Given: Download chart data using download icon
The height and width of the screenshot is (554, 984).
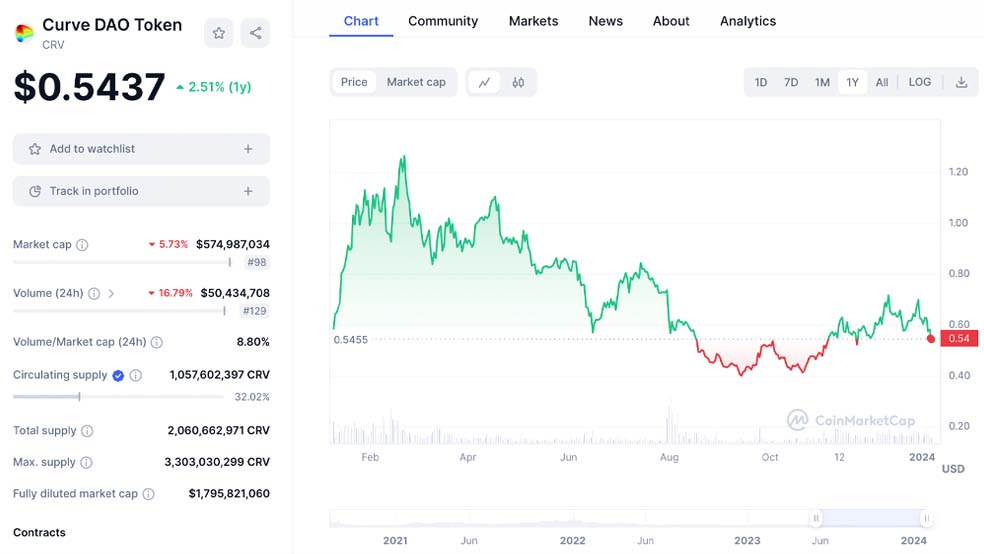Looking at the screenshot, I should coord(961,82).
